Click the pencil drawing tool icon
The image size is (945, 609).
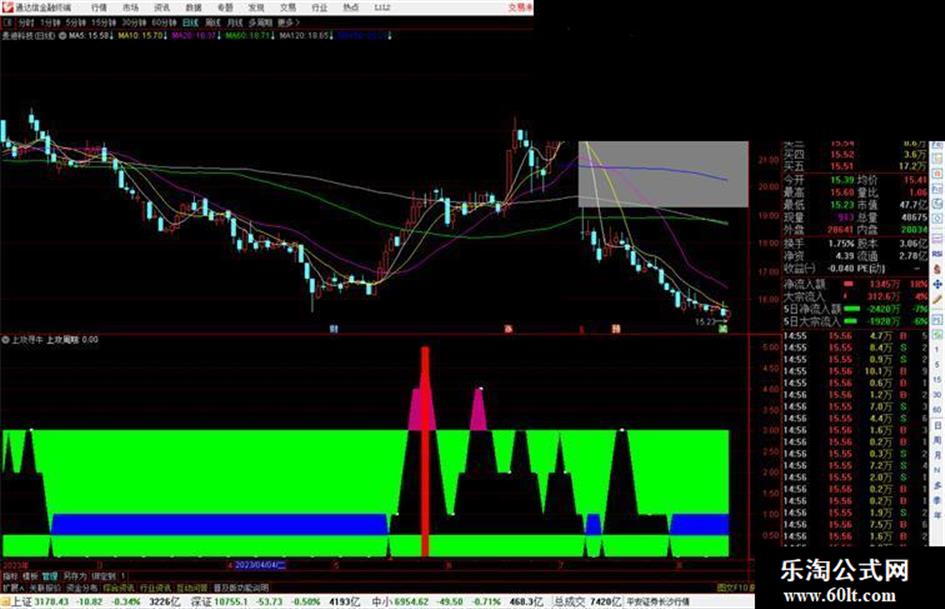pos(937,299)
